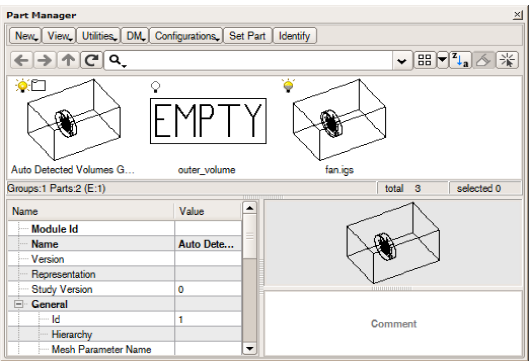
Task: Select the fan.igs part thumbnail
Action: pyautogui.click(x=339, y=120)
